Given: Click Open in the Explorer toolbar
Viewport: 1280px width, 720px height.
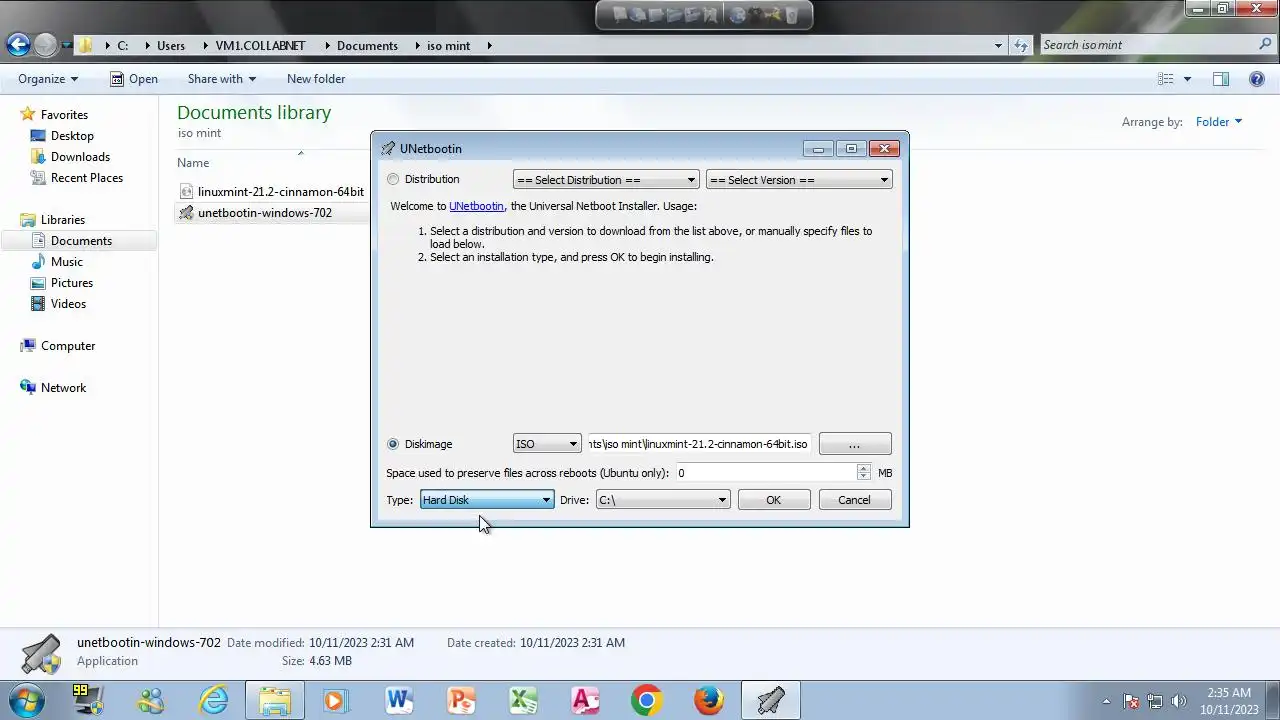Looking at the screenshot, I should click(x=134, y=79).
